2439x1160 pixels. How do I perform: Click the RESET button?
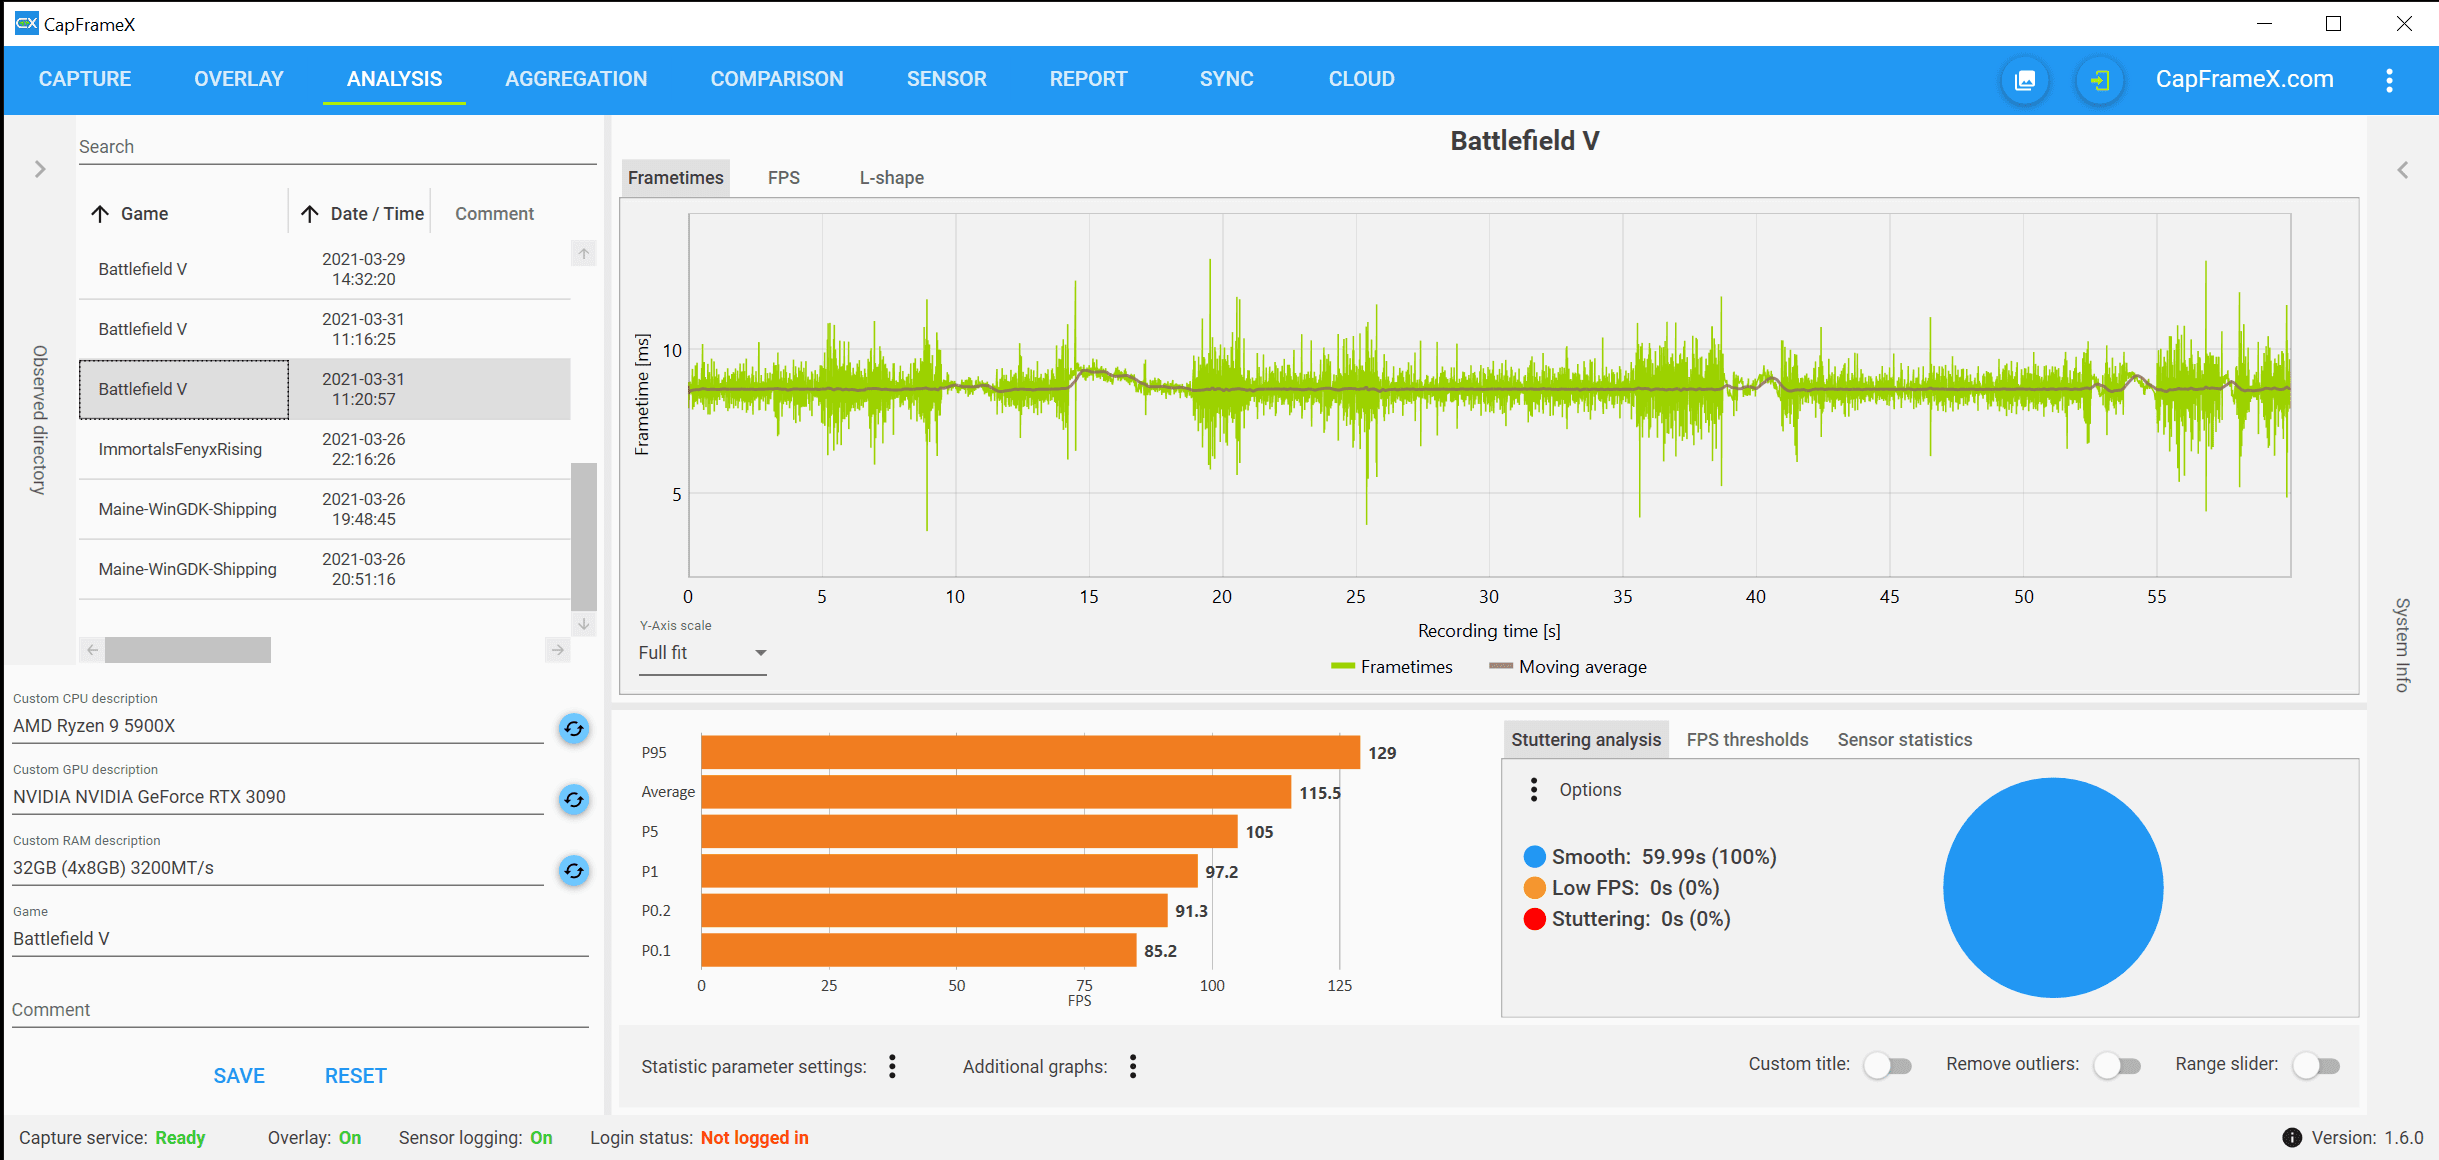click(355, 1076)
